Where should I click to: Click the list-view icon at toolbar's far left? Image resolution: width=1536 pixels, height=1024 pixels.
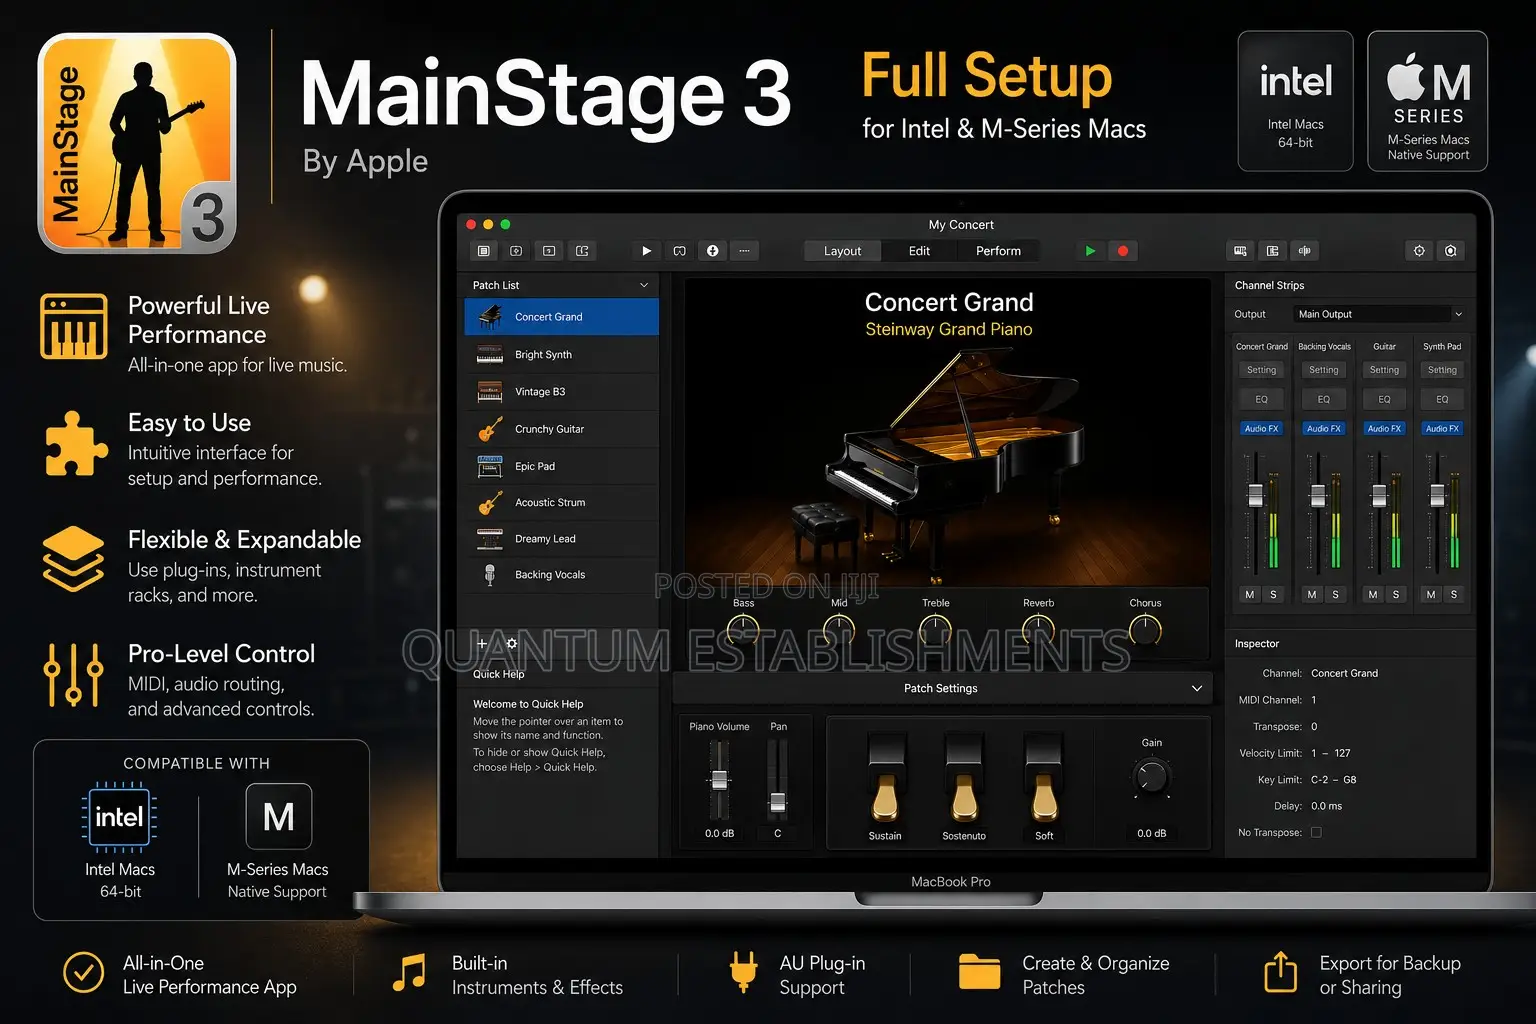(x=484, y=251)
